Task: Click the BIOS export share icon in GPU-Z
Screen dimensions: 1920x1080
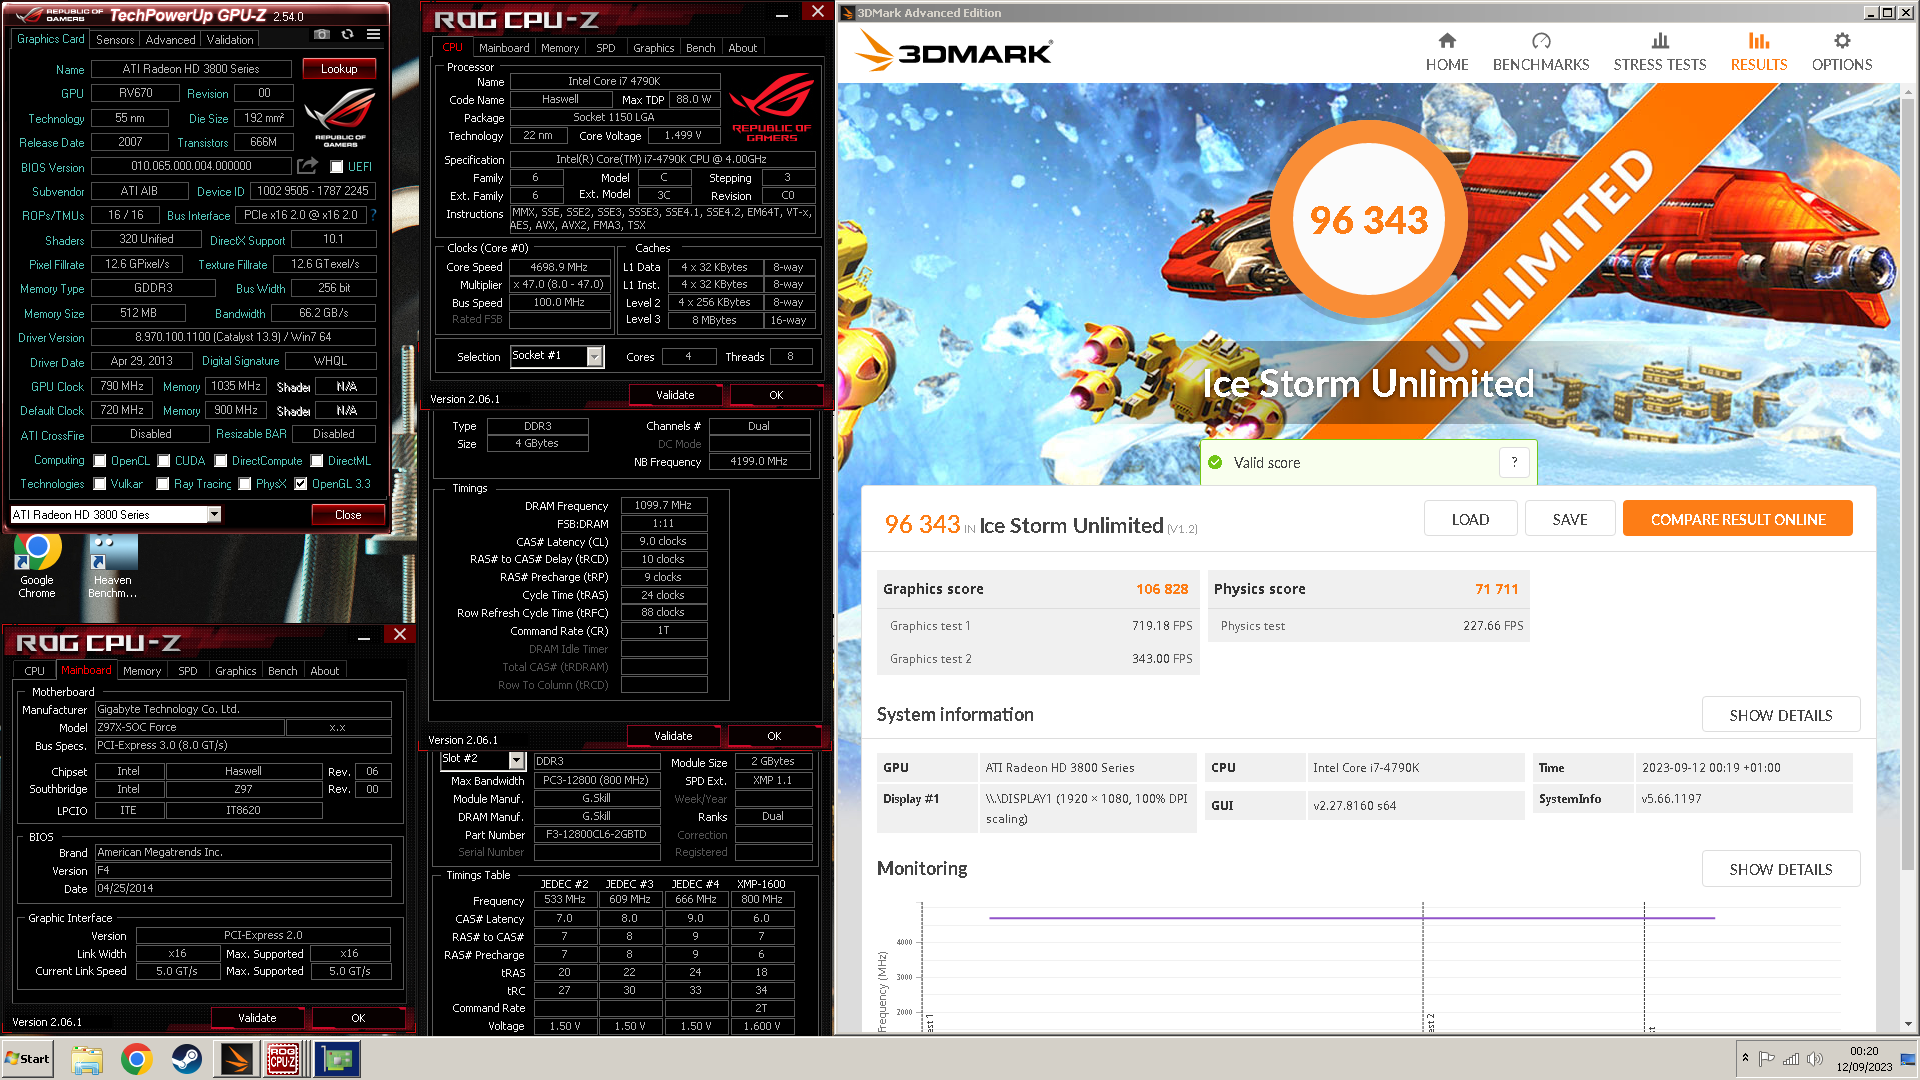Action: coord(308,166)
